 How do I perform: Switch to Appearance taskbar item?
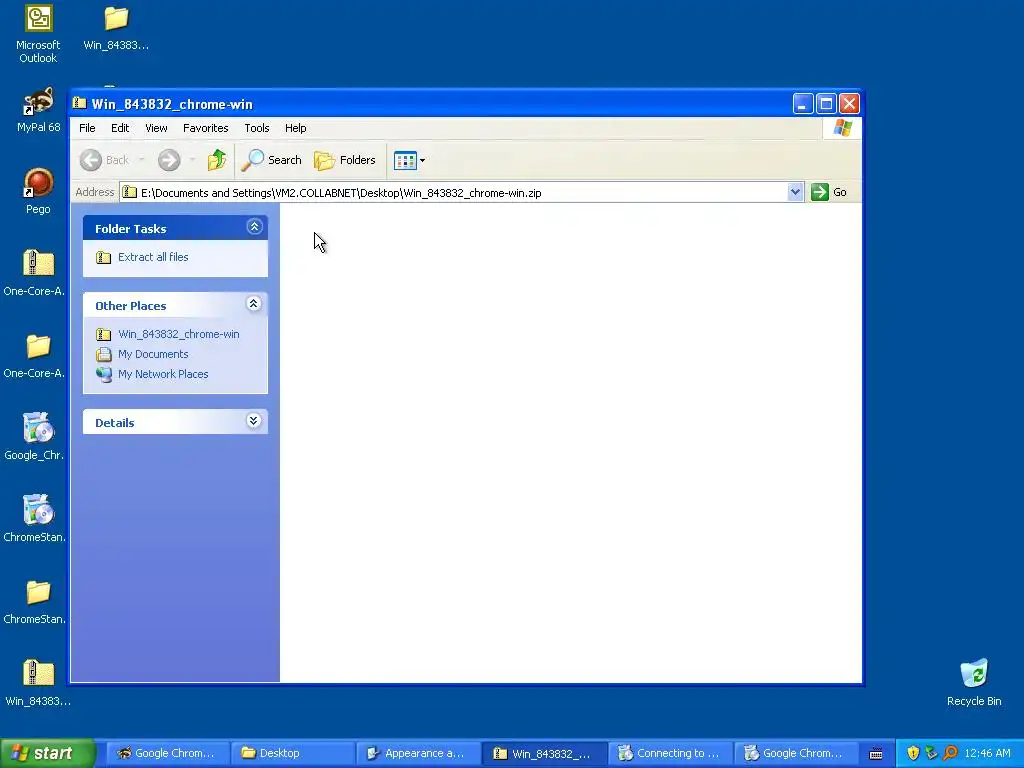point(418,753)
